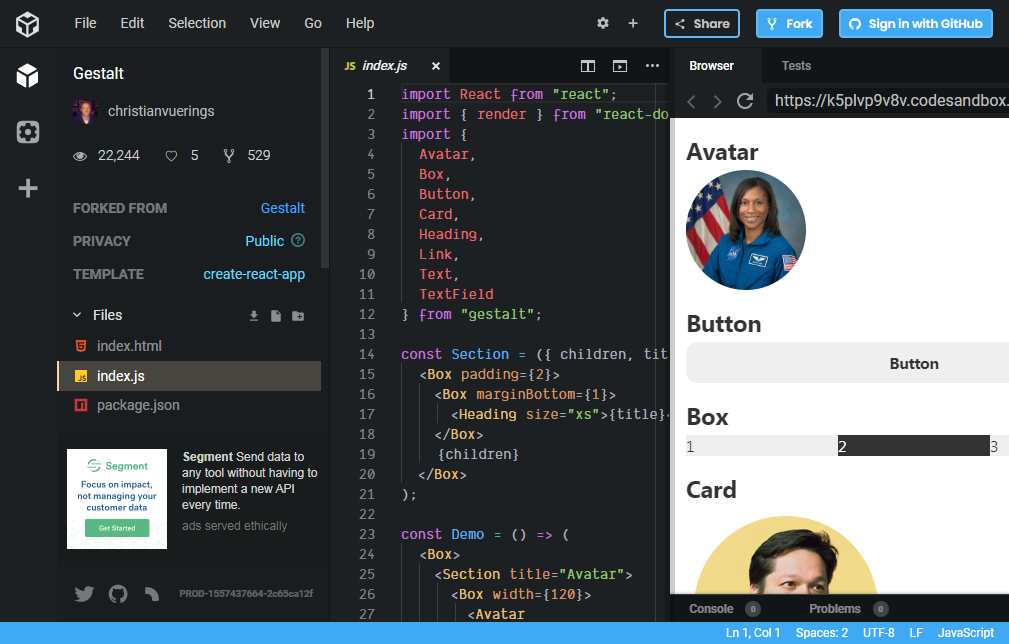This screenshot has height=644, width=1009.
Task: Sign in with GitHub
Action: [916, 24]
